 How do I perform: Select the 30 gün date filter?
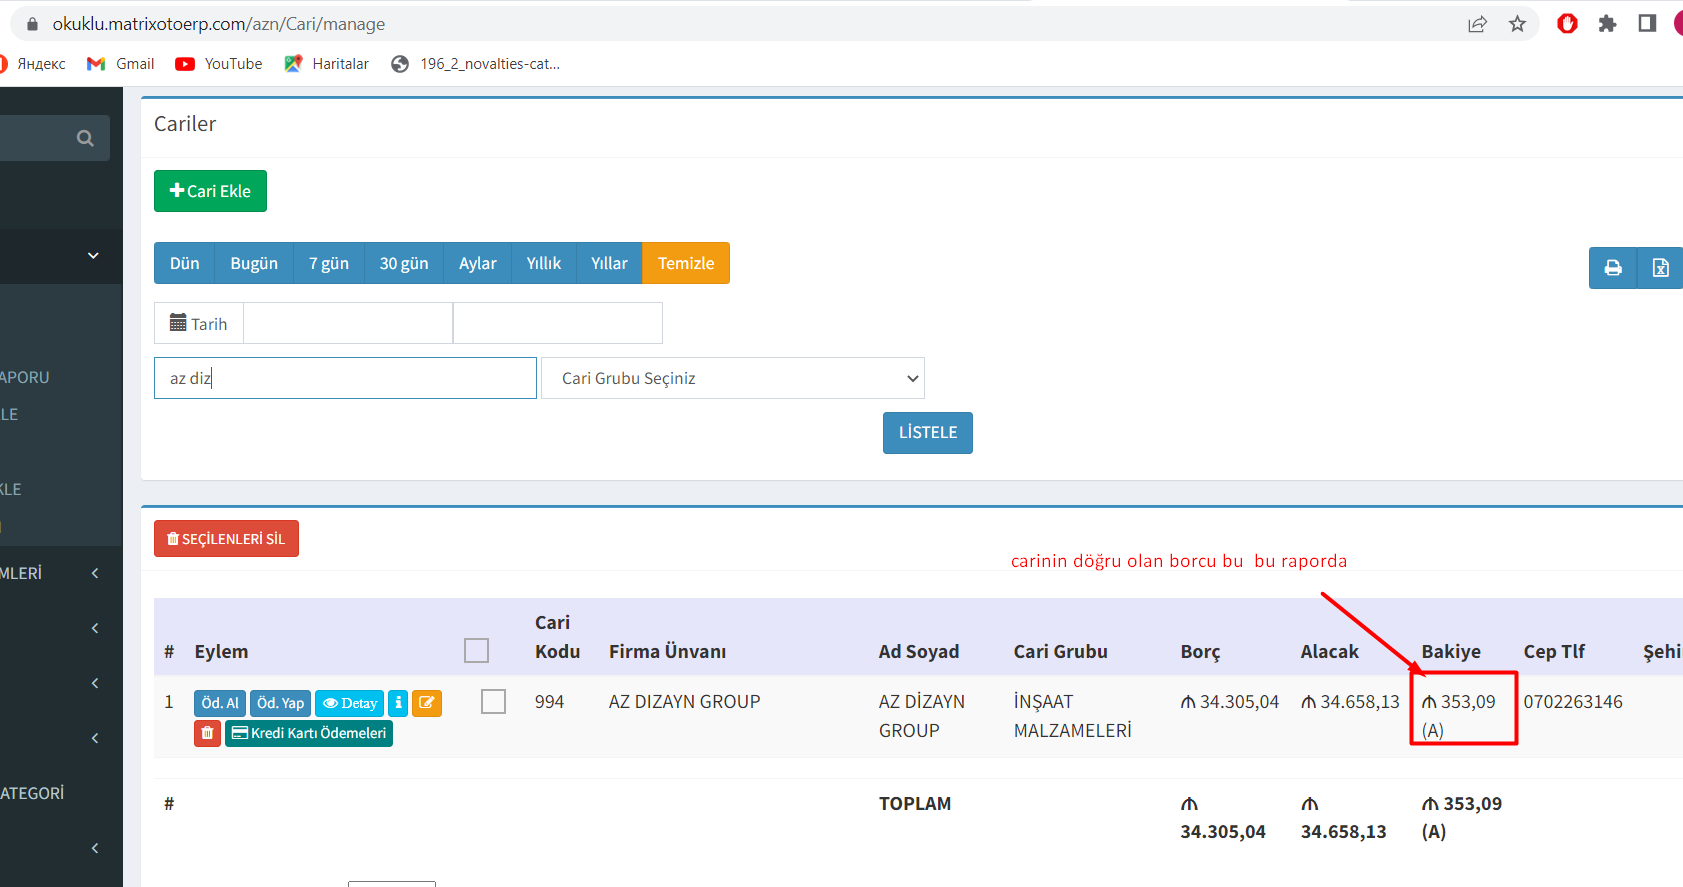point(403,263)
